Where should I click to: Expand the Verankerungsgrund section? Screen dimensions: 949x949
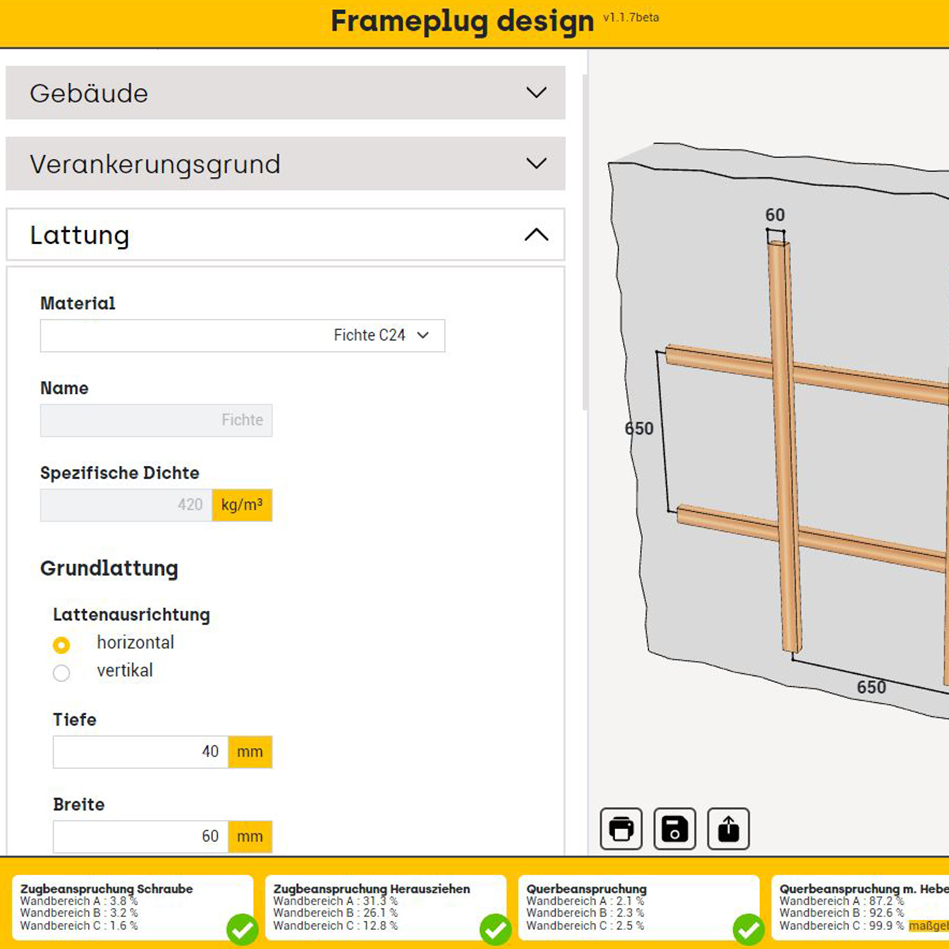285,164
